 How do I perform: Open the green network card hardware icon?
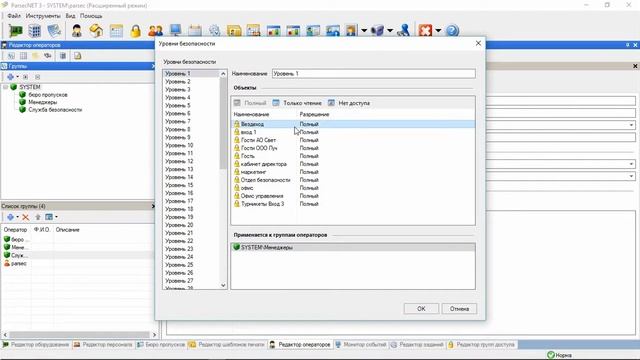point(16,31)
